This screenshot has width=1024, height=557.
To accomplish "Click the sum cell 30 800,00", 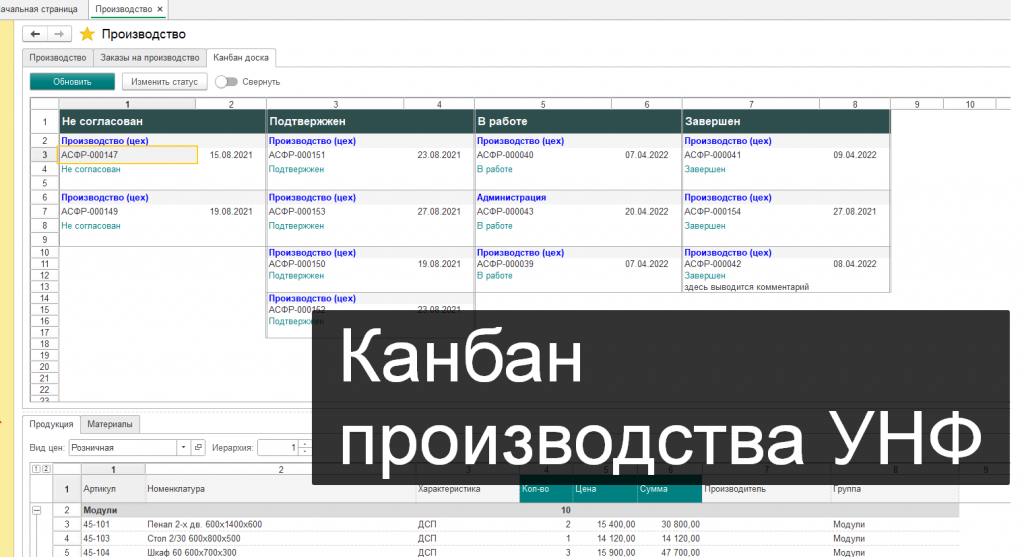I will 680,524.
